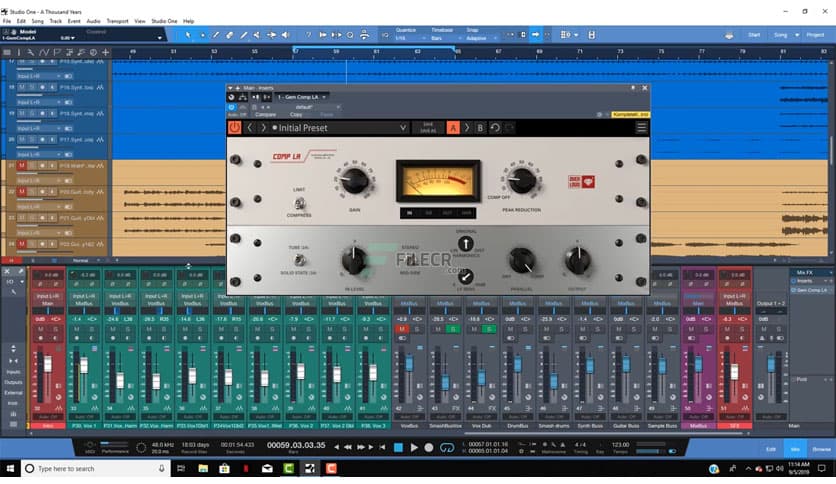
Task: Select the Arrow tool in the toolbar
Action: (x=188, y=35)
